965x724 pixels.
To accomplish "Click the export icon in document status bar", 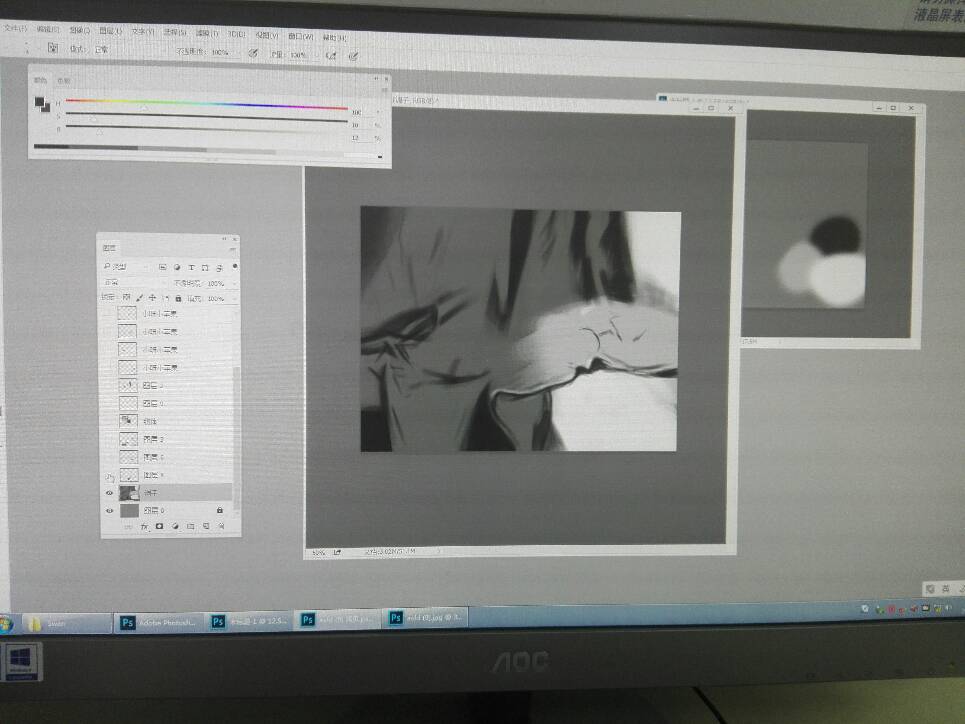I will (337, 553).
